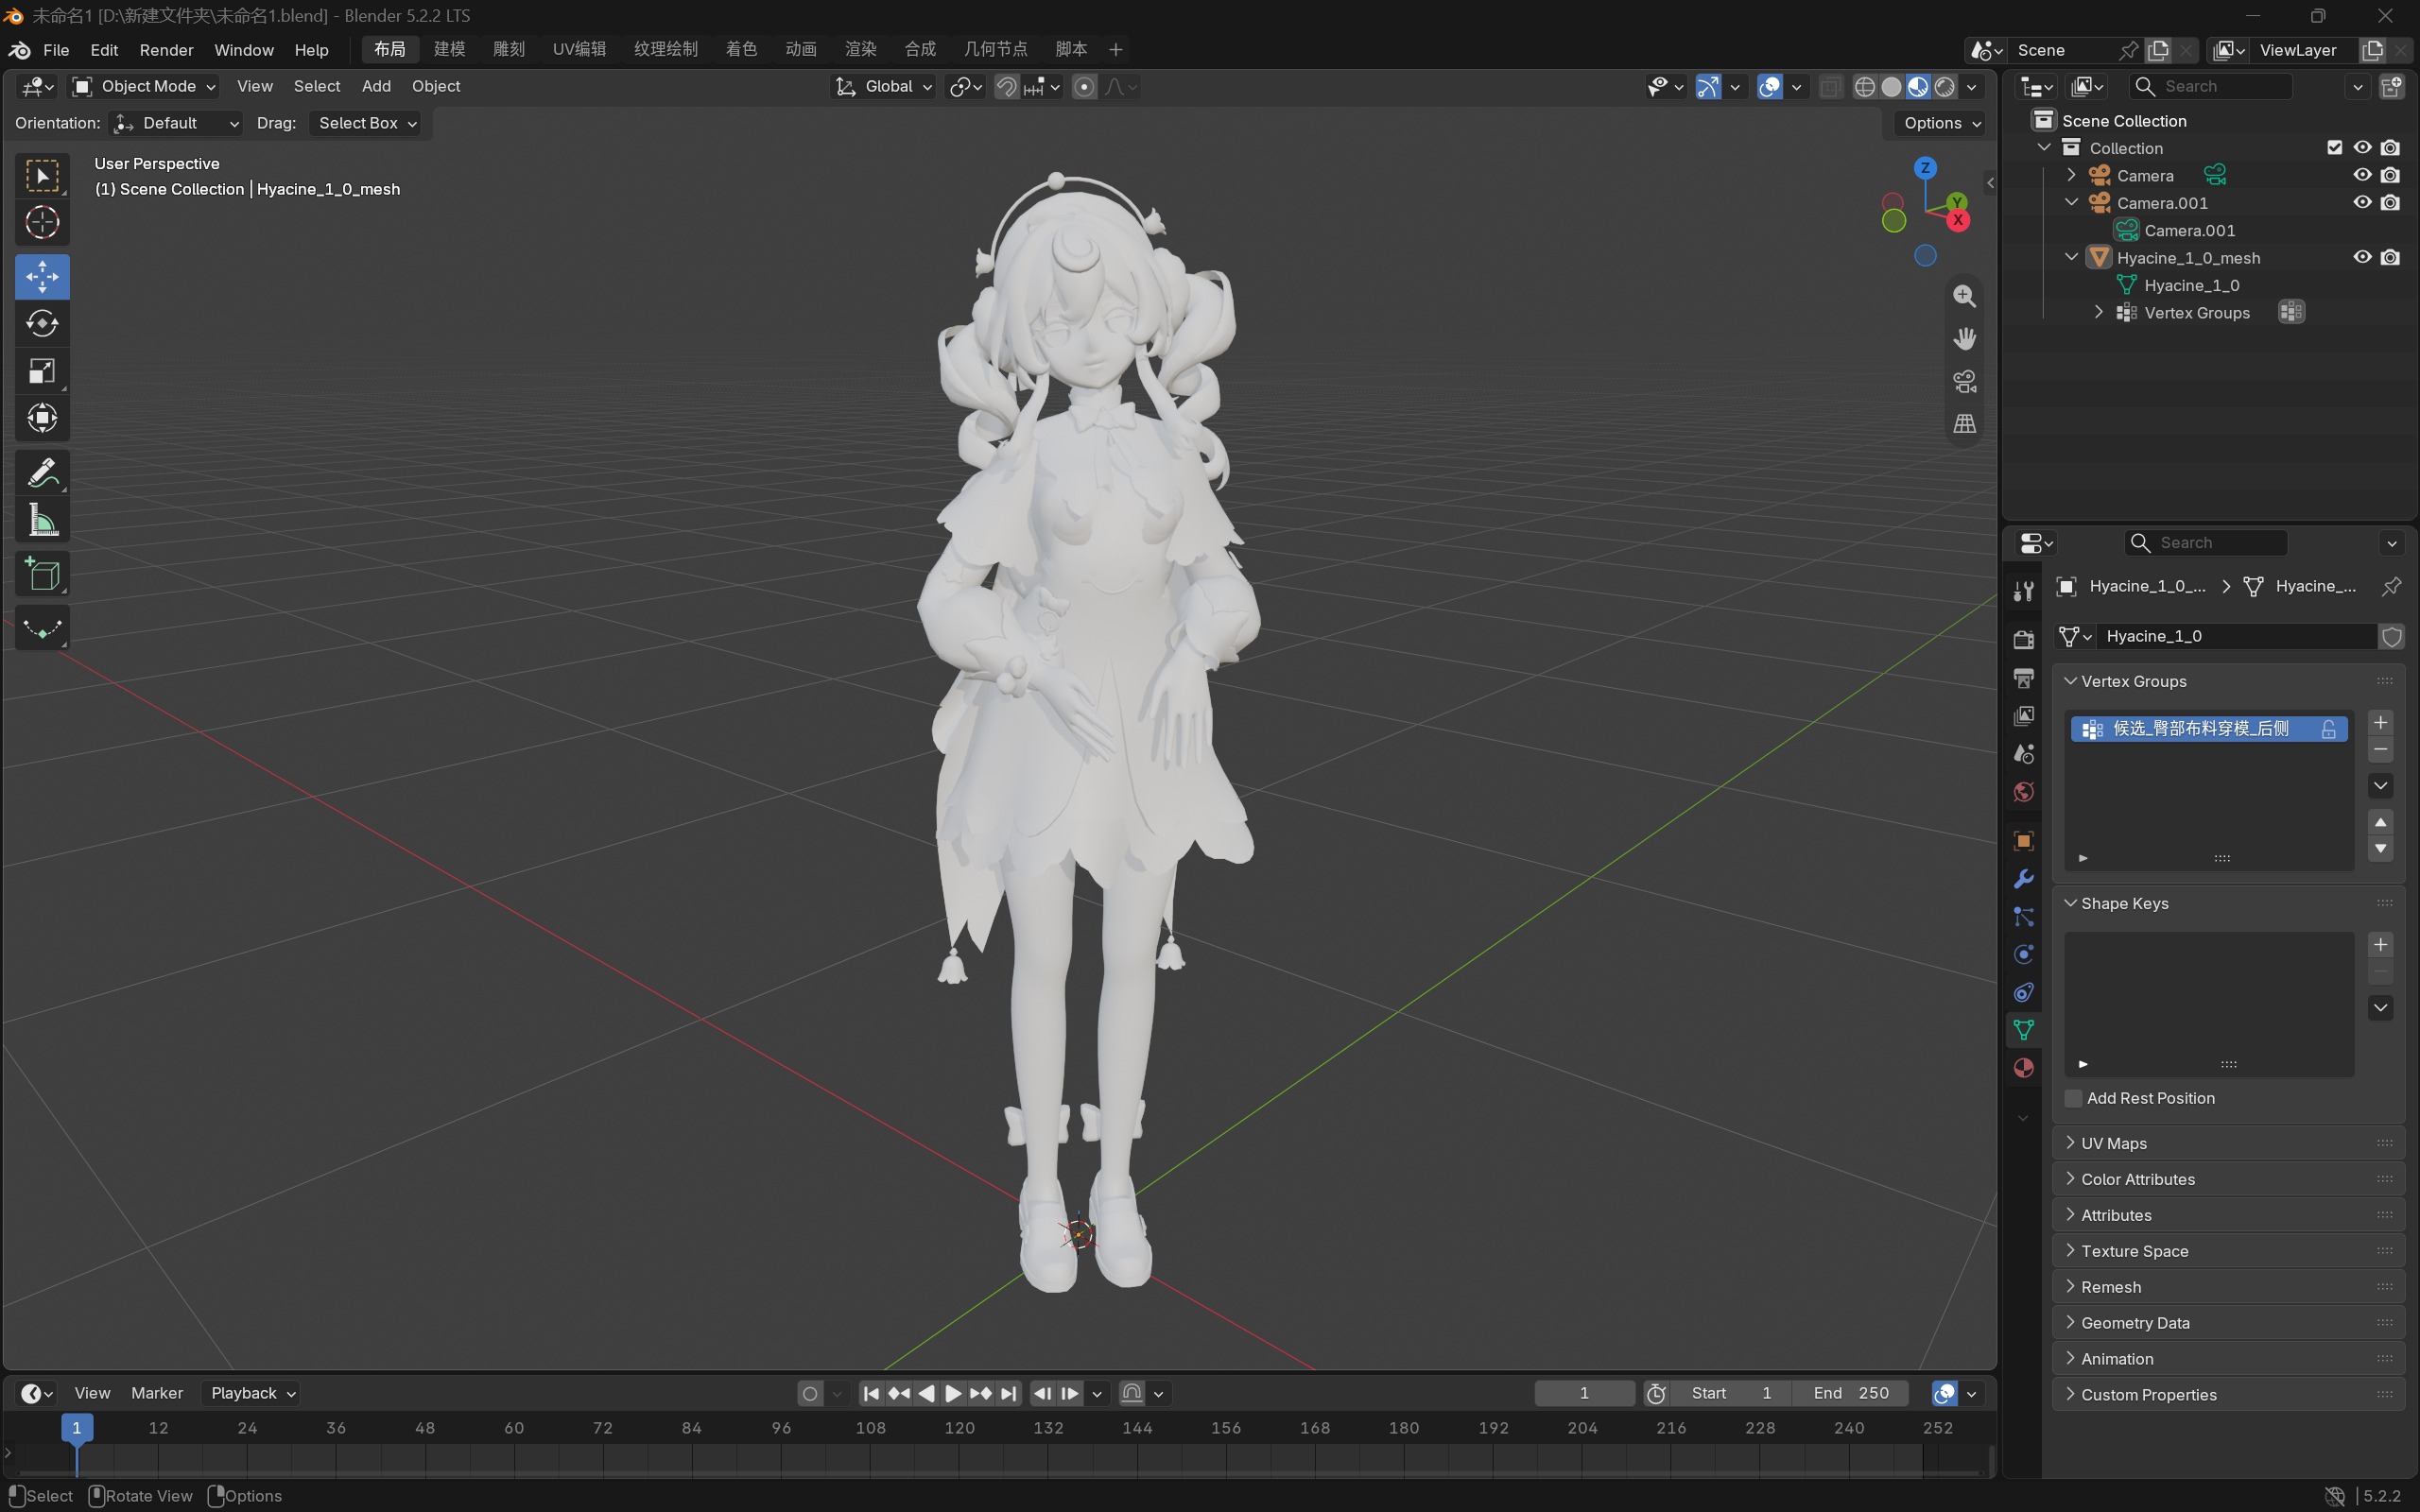Open Global transform orientation dropdown
The height and width of the screenshot is (1512, 2420).
click(x=884, y=87)
